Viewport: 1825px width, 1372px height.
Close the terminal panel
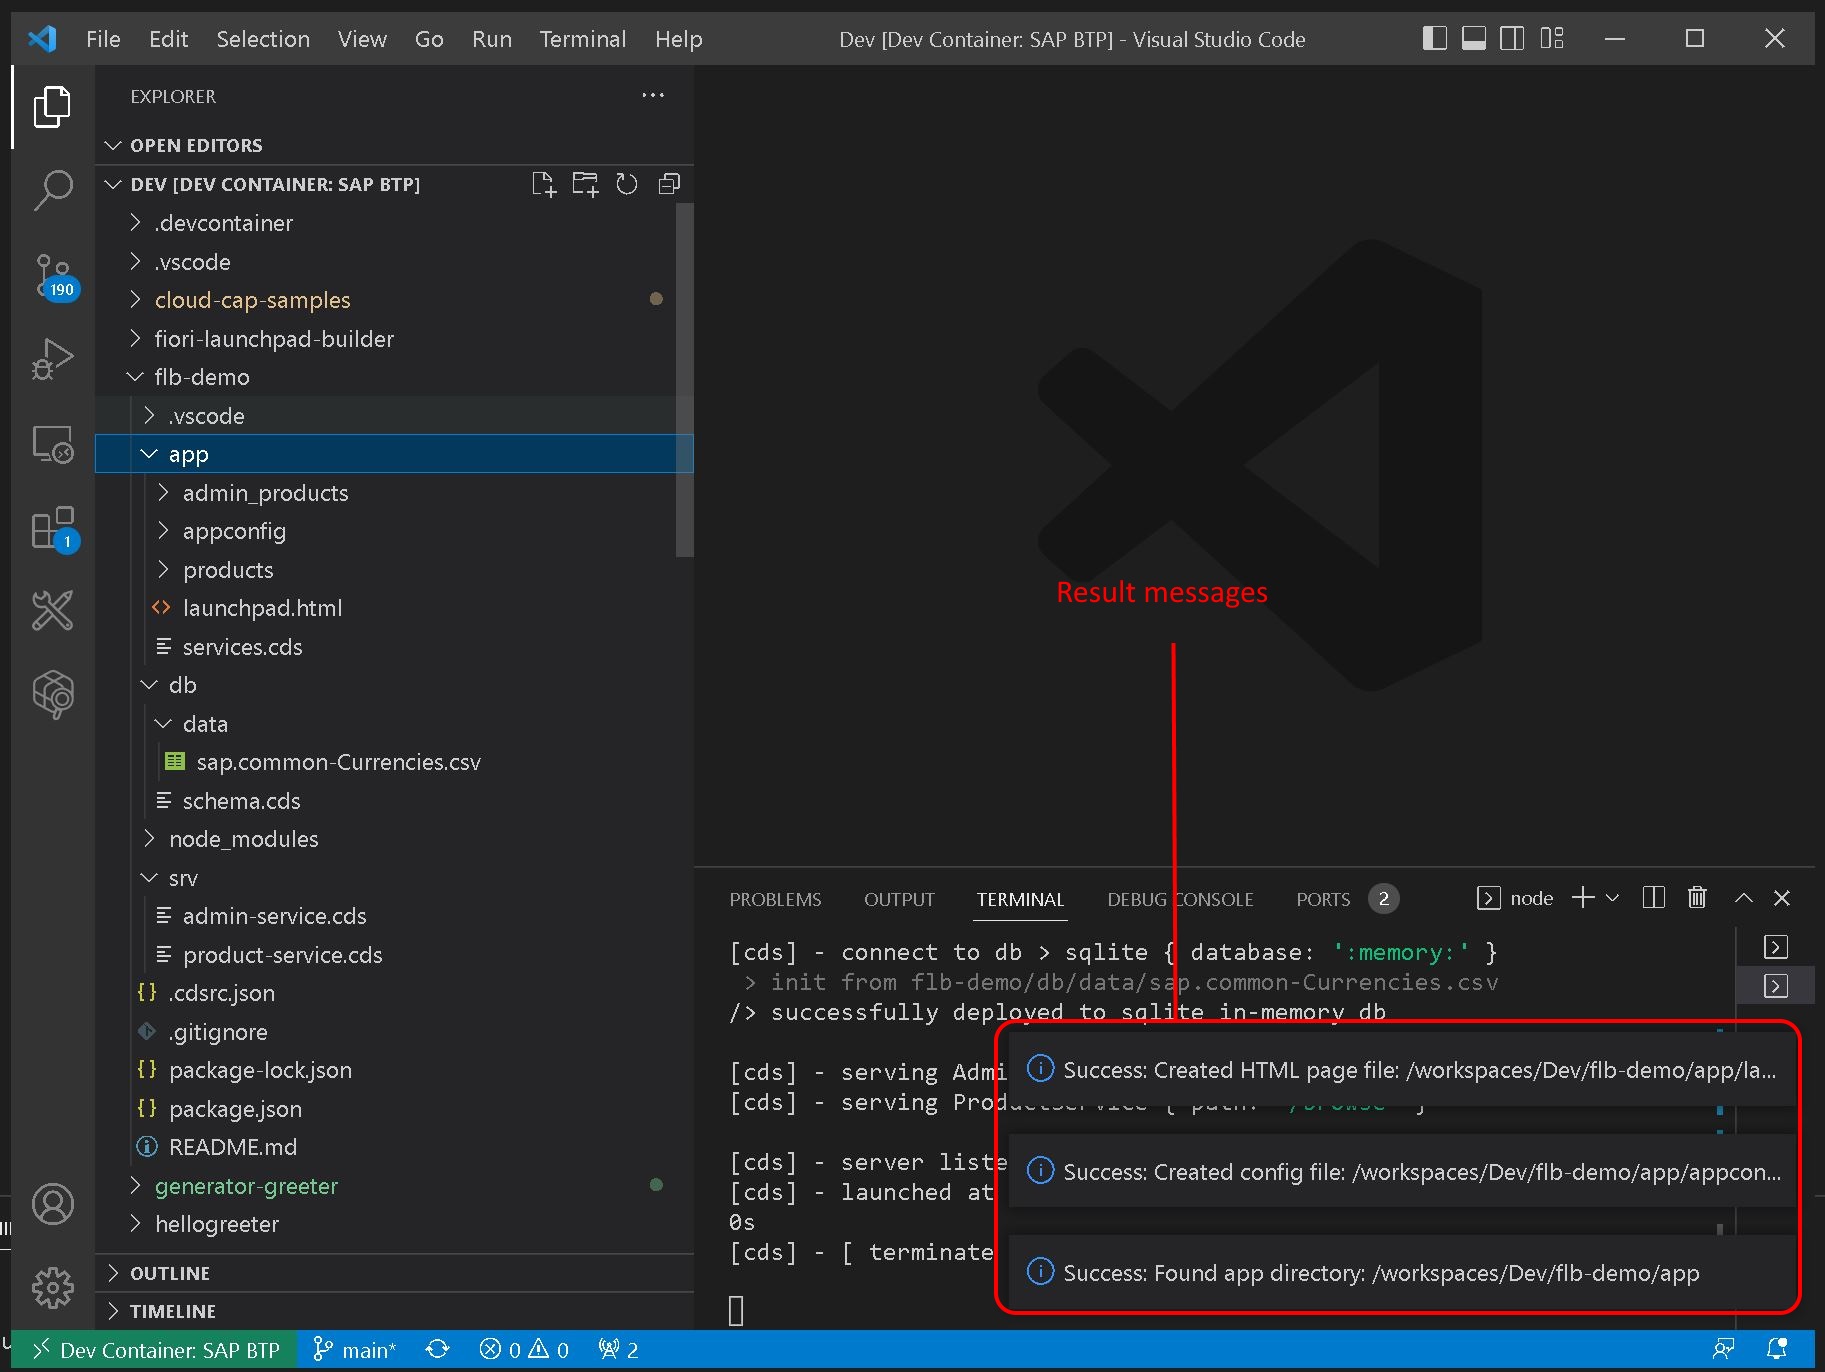1782,898
